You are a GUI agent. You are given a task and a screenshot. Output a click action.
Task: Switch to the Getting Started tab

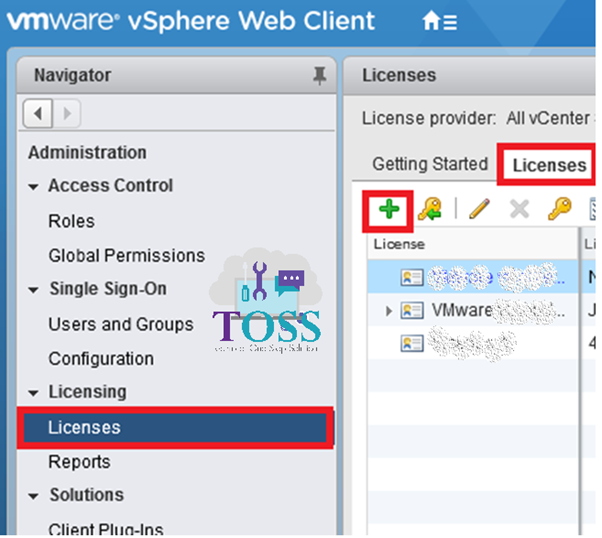coord(430,164)
